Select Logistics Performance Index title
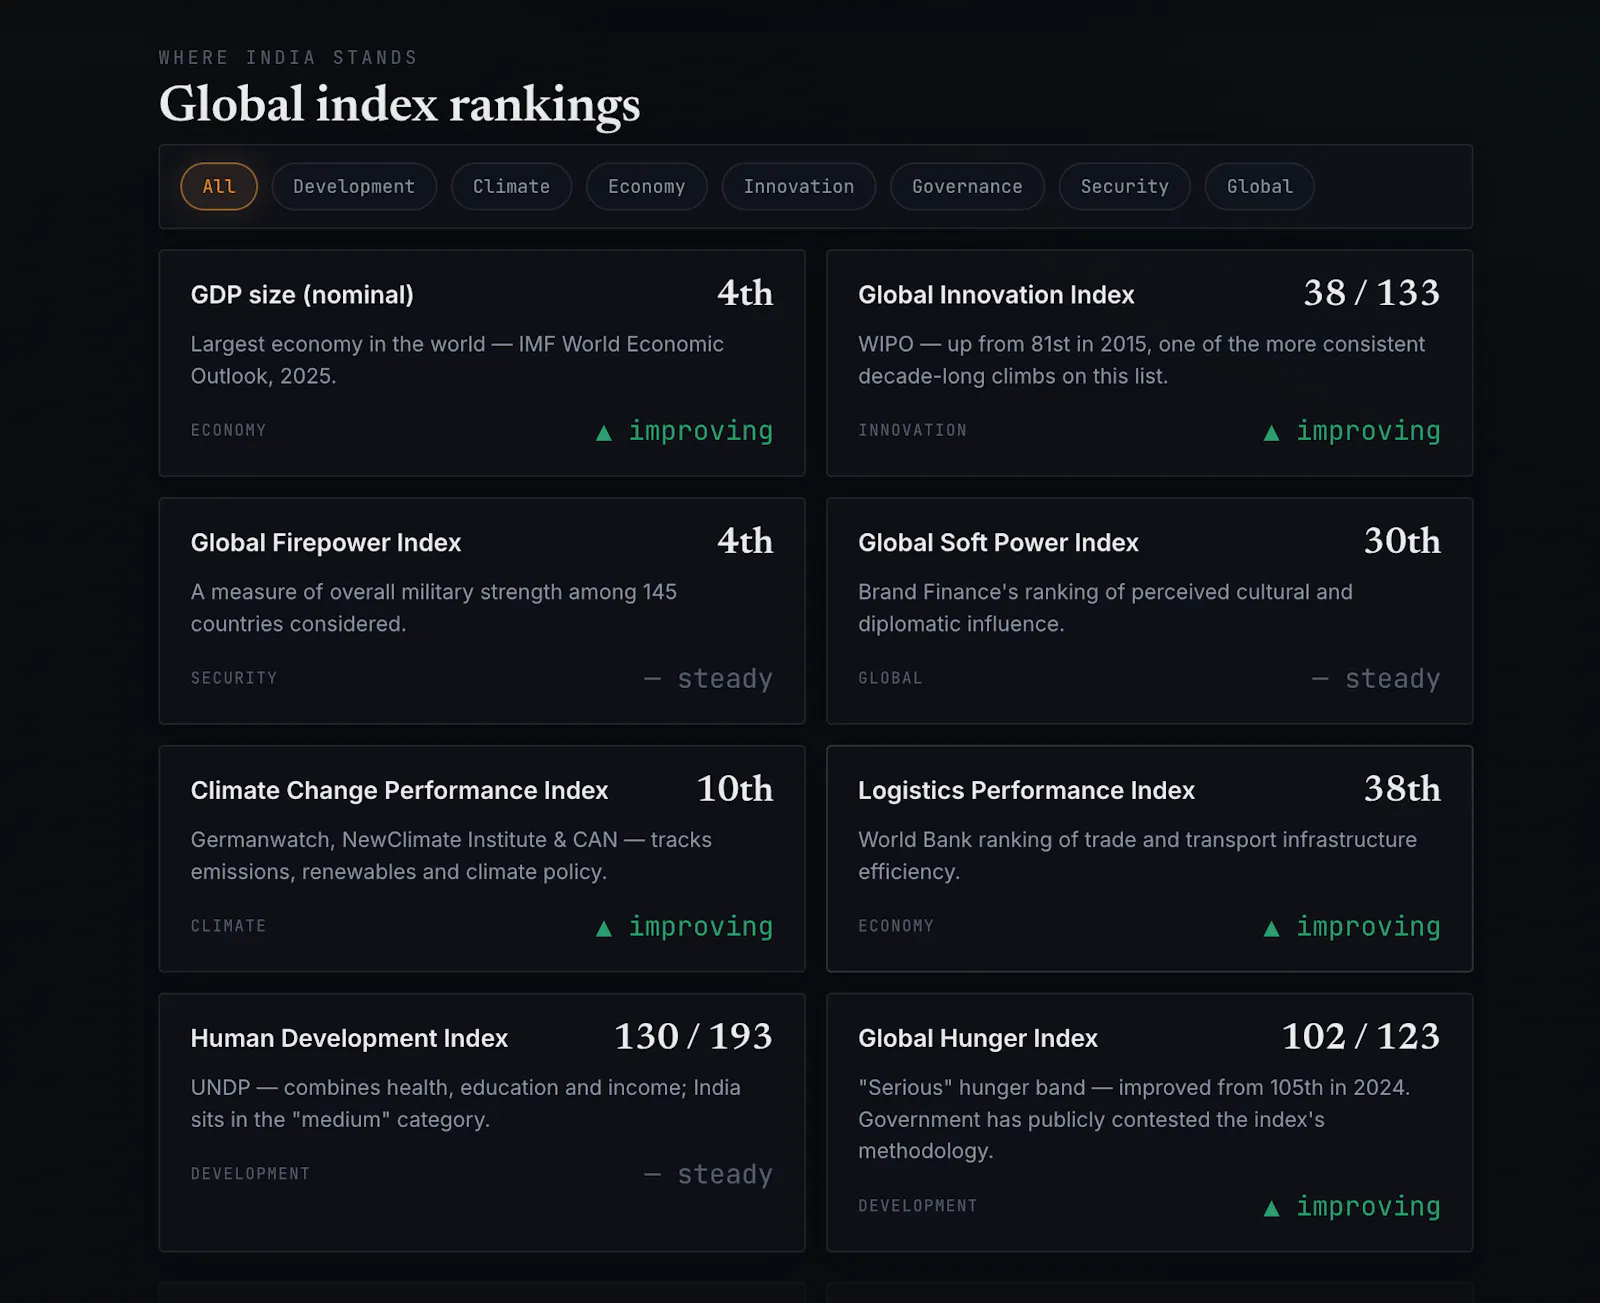This screenshot has height=1303, width=1600. (x=1026, y=791)
